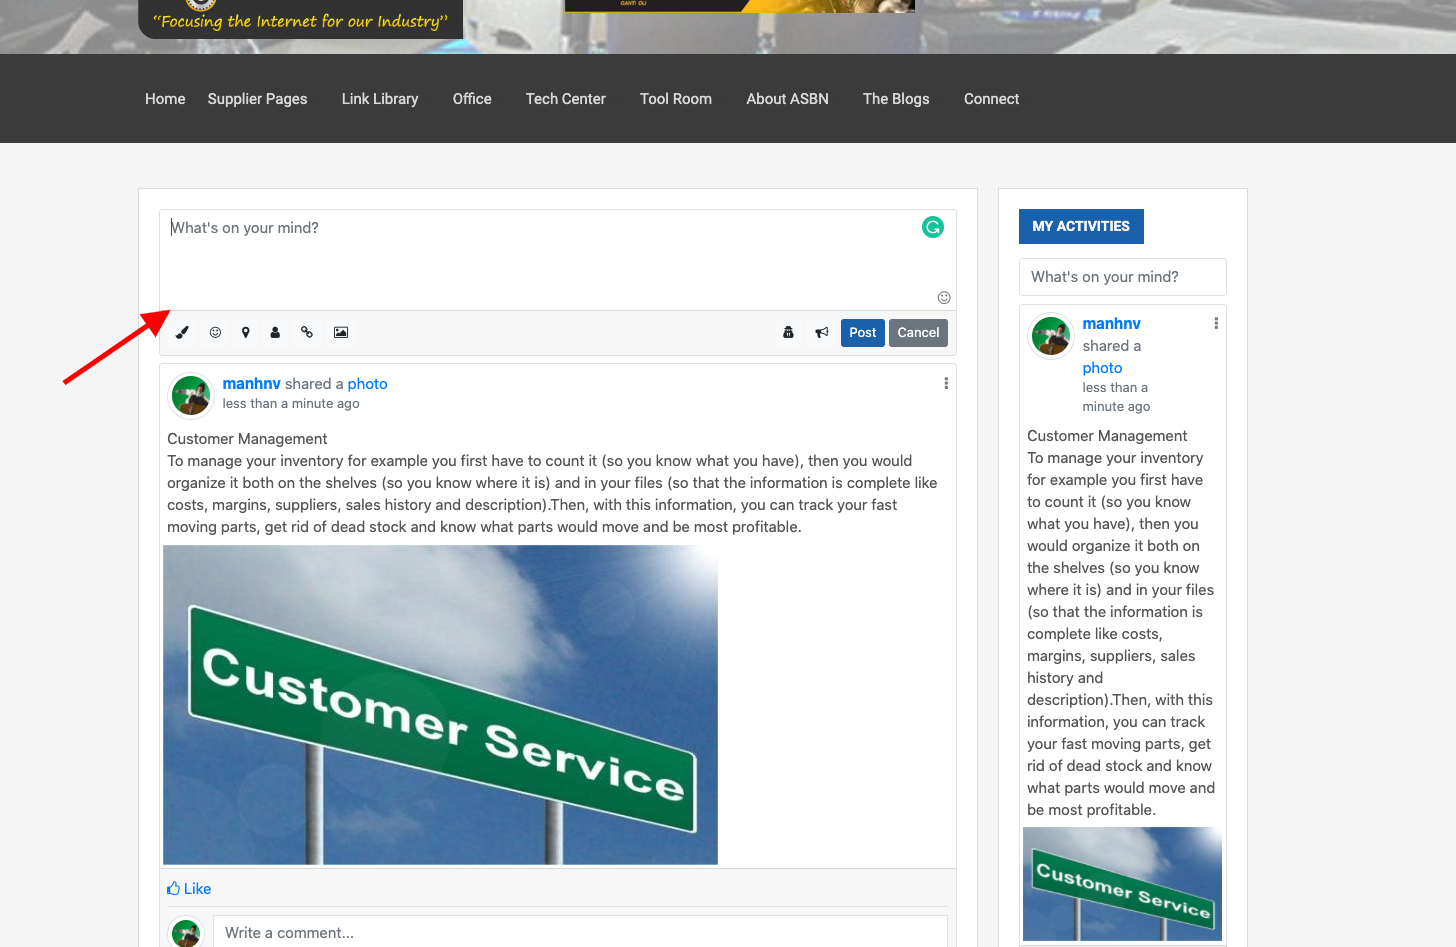The width and height of the screenshot is (1456, 947).
Task: Open the options menu of the My Activities post
Action: pos(1216,323)
